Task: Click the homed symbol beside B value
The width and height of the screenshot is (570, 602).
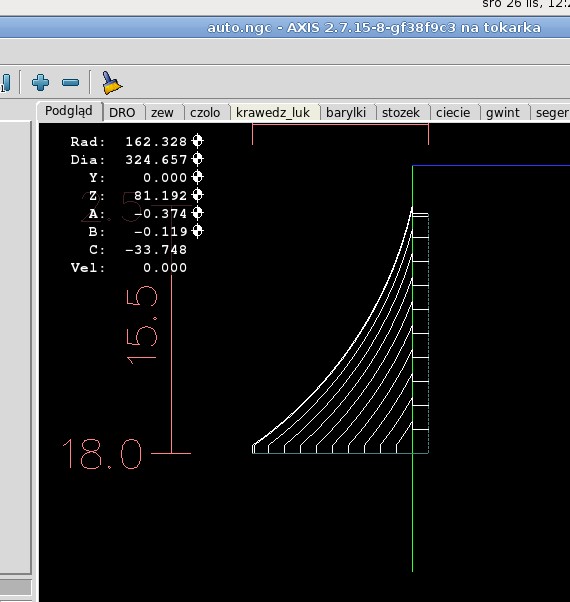Action: point(198,231)
